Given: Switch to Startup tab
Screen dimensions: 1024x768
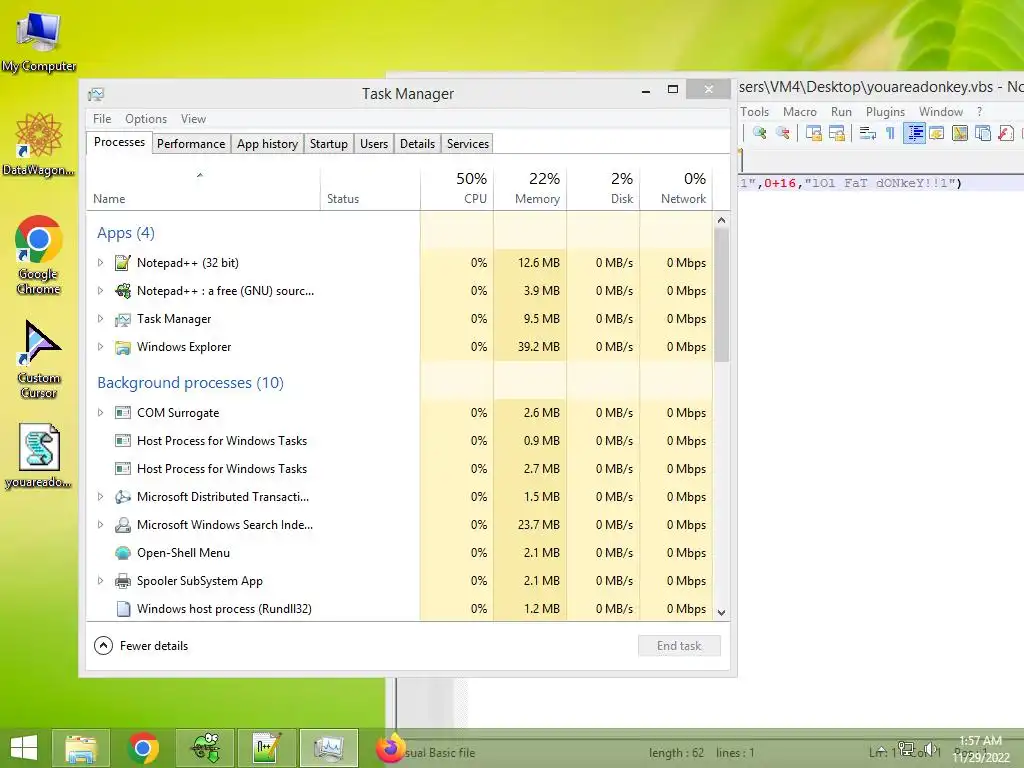Looking at the screenshot, I should point(328,144).
